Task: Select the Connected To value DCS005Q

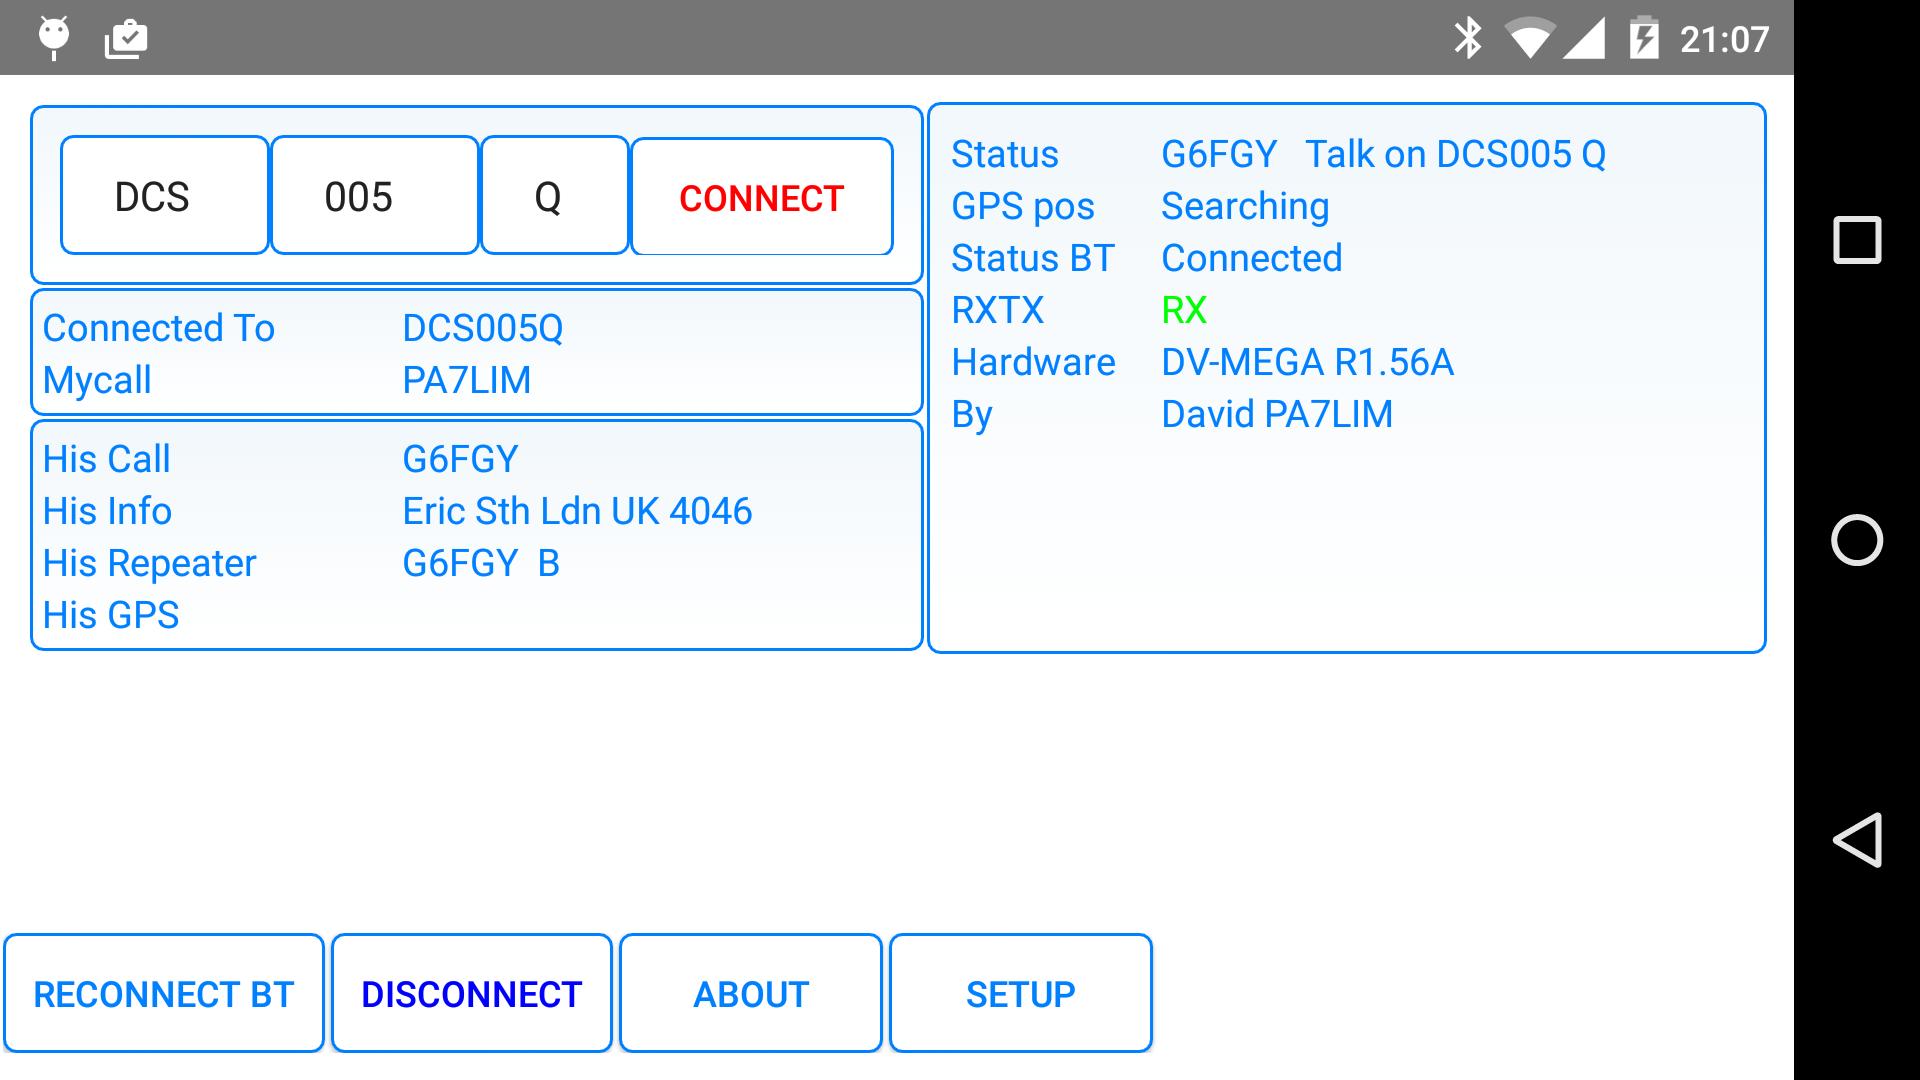Action: tap(483, 328)
